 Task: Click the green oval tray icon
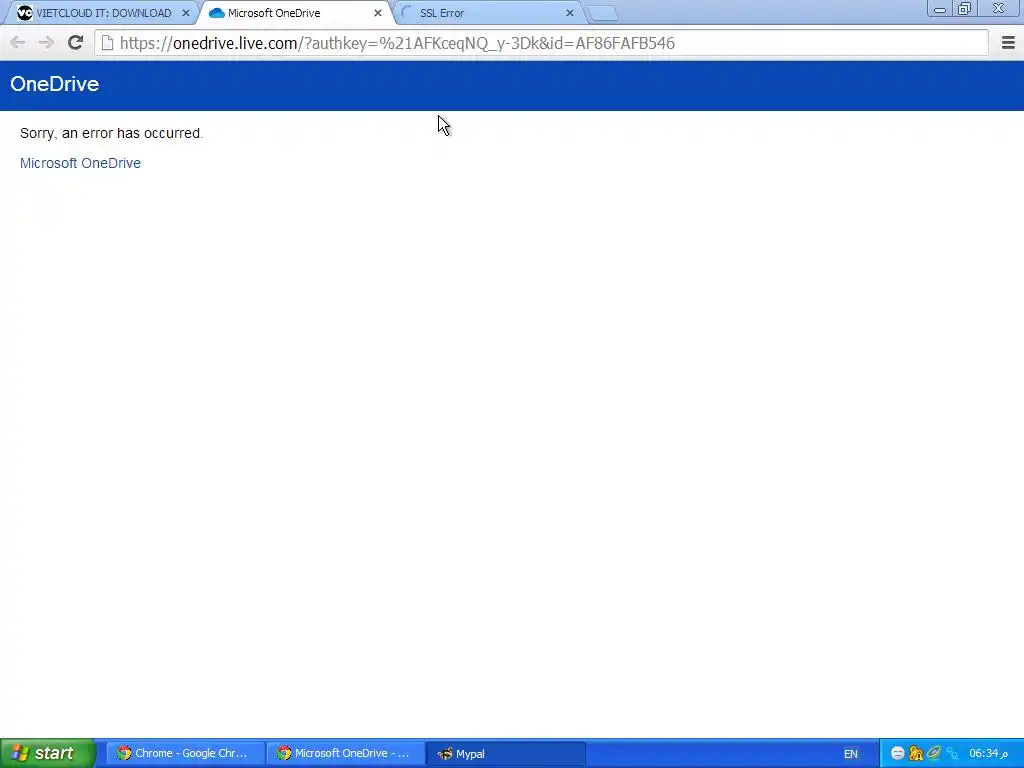pos(934,753)
